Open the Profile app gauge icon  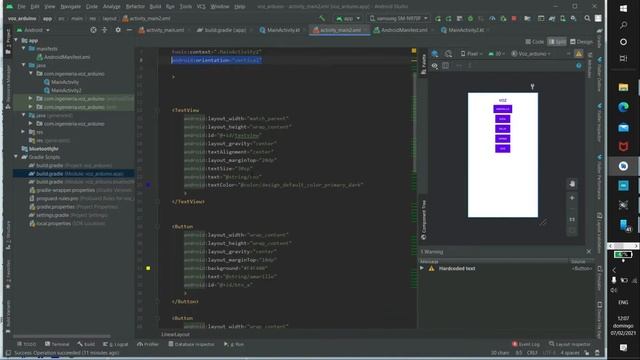pos(492,18)
